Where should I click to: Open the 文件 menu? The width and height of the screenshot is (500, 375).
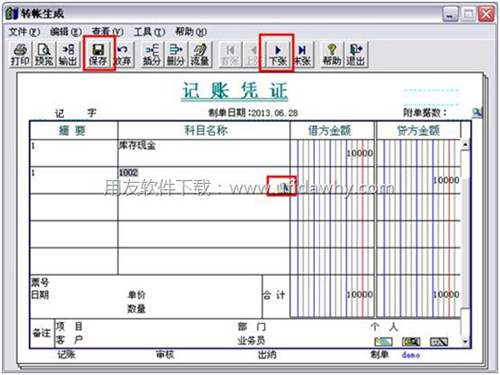pyautogui.click(x=24, y=32)
